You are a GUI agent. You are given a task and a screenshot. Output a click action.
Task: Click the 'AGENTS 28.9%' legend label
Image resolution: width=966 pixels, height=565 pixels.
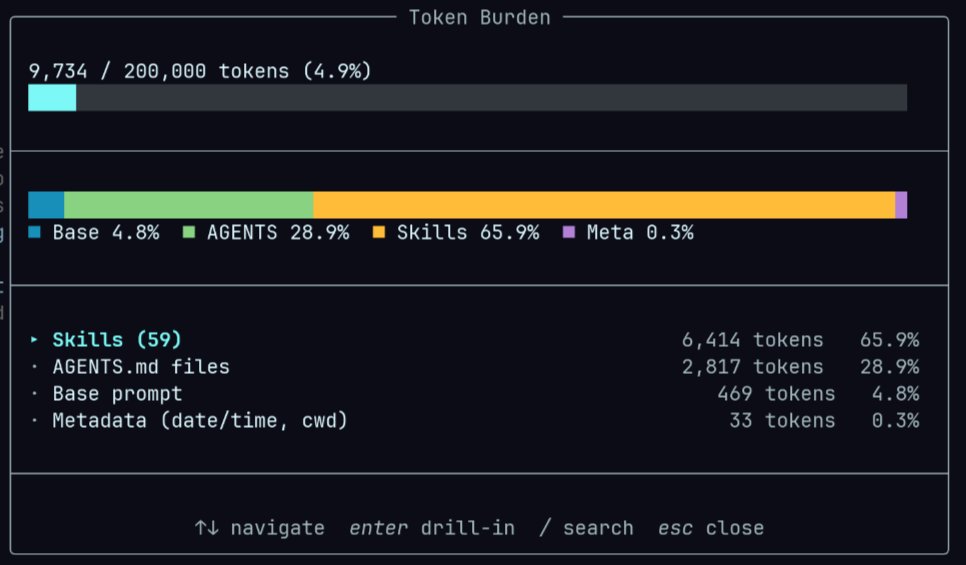pyautogui.click(x=278, y=233)
